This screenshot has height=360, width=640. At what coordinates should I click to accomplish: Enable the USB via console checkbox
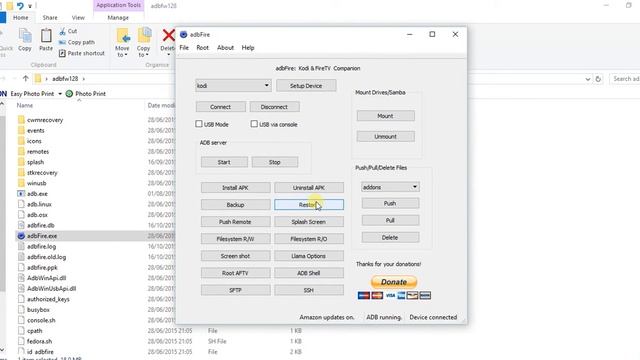254,124
